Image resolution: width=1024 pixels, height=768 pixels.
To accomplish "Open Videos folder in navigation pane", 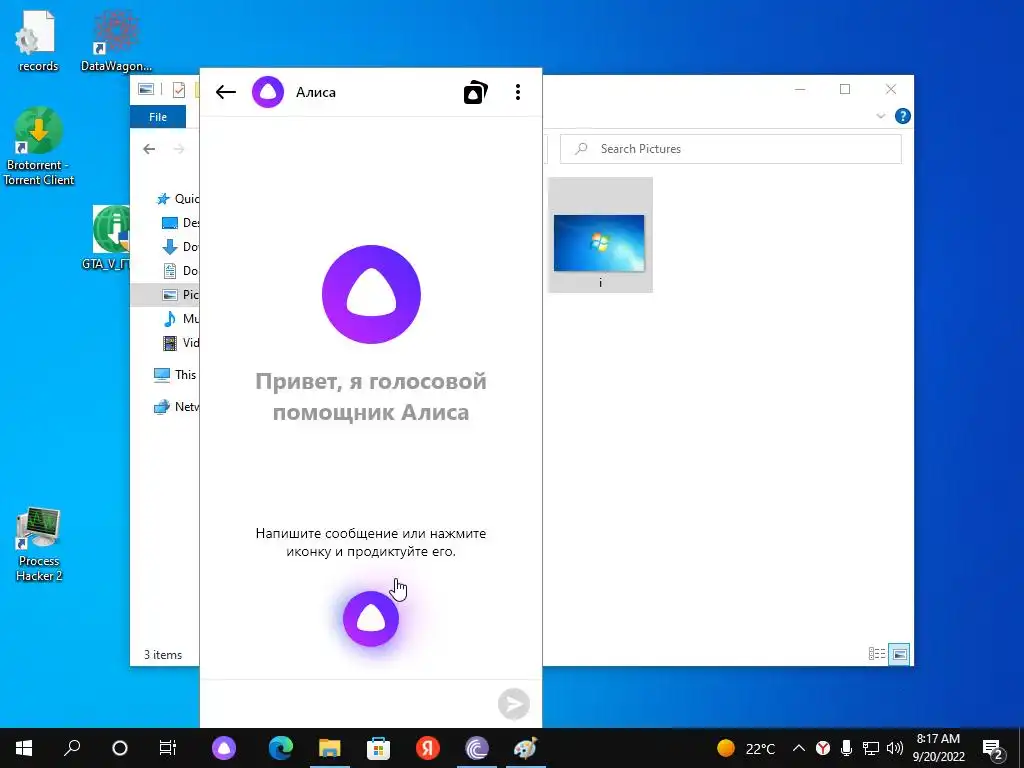I will [180, 343].
